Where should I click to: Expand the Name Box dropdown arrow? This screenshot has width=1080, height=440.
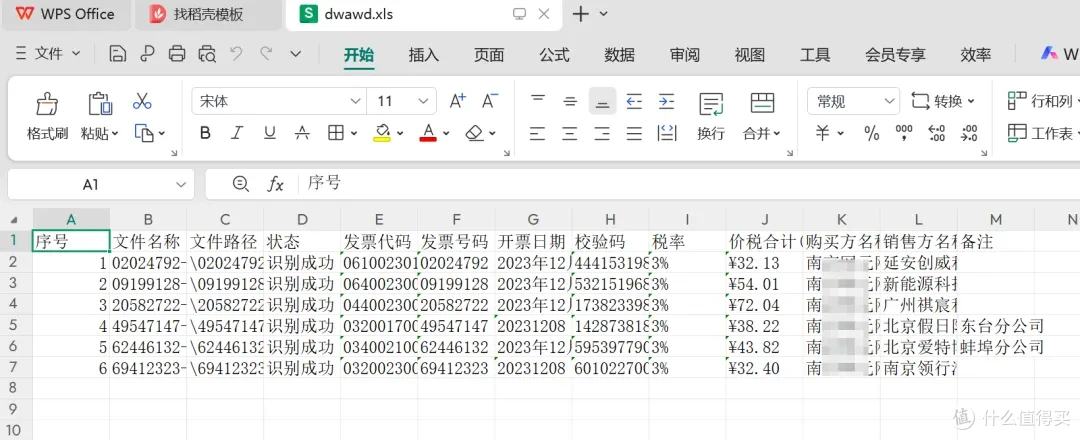(x=180, y=185)
